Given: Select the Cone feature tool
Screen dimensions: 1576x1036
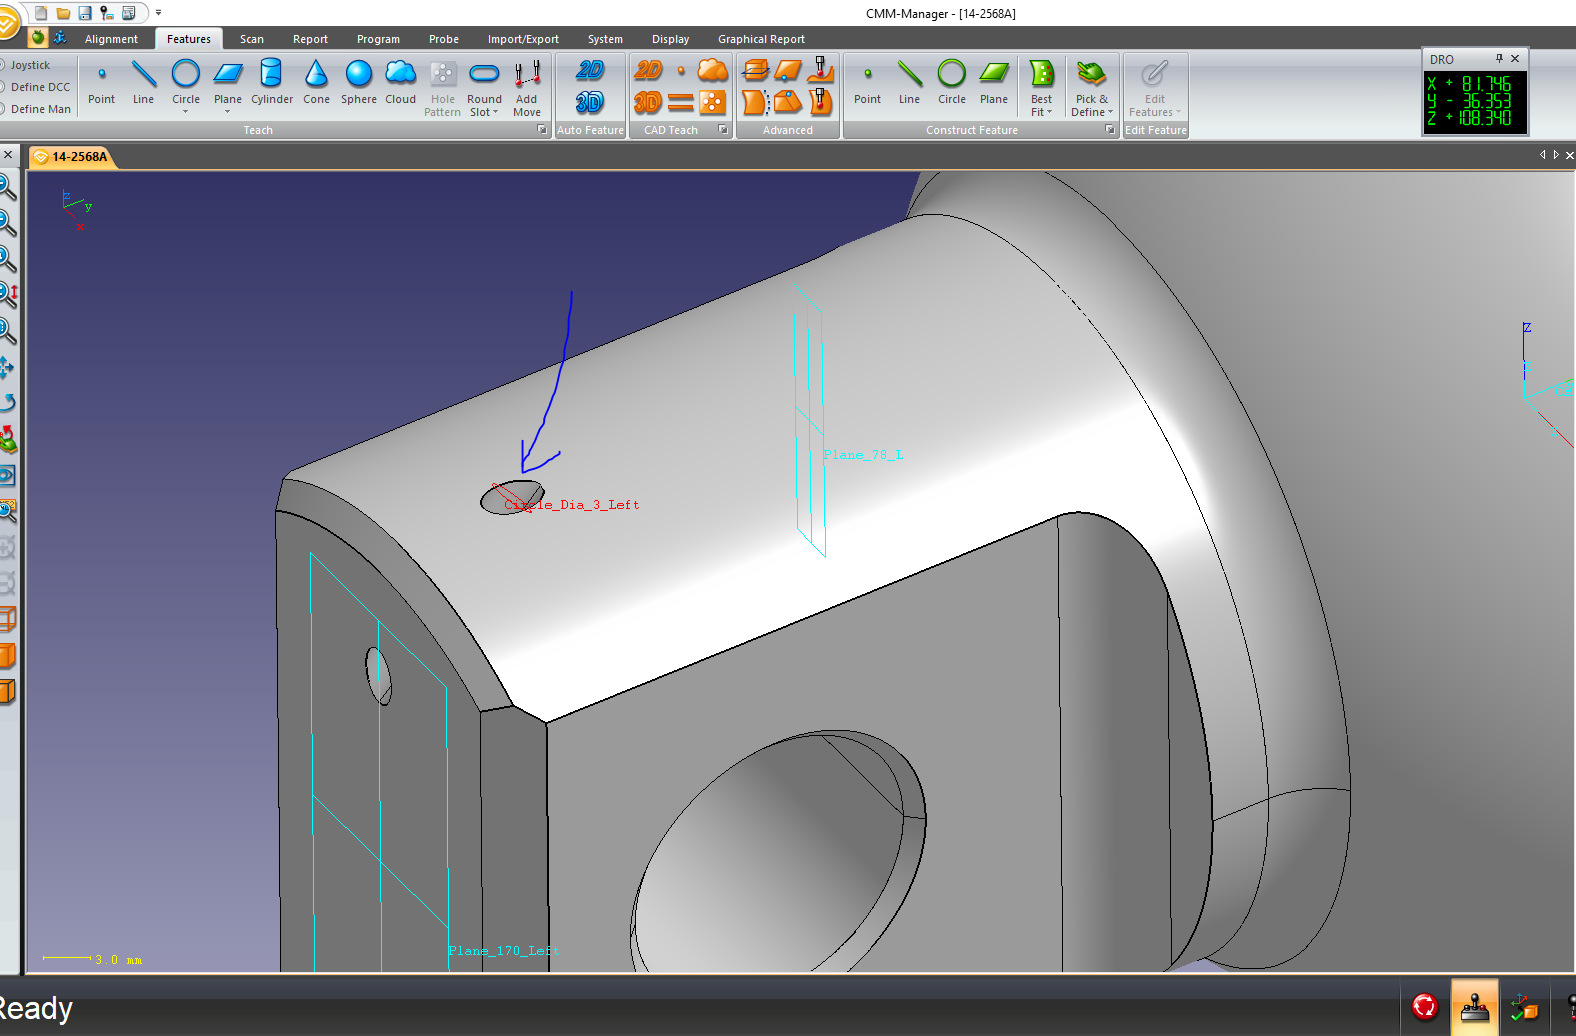Looking at the screenshot, I should (x=316, y=82).
